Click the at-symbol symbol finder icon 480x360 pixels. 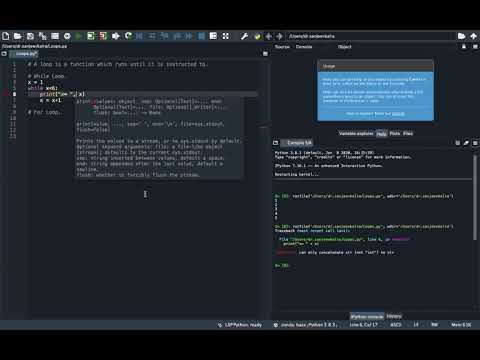coord(67,36)
